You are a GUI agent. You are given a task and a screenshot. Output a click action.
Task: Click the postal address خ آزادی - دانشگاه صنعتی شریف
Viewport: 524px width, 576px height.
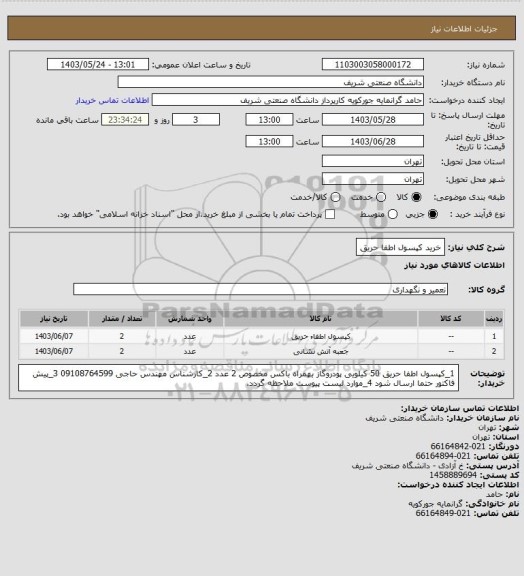click(x=407, y=465)
